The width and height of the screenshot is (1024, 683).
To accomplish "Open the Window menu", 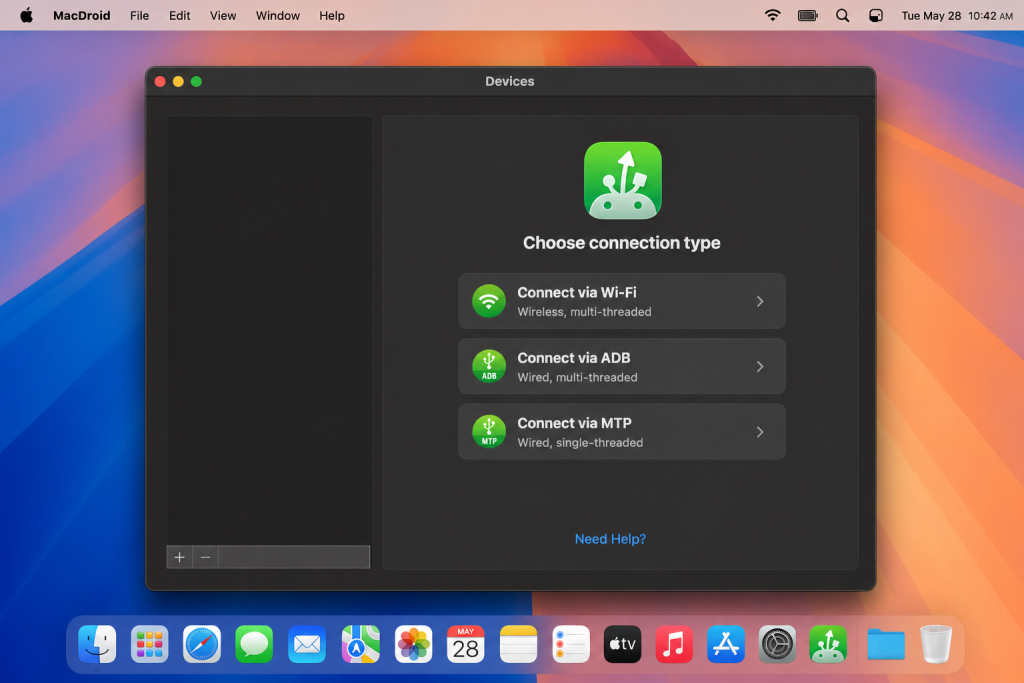I will pos(278,16).
